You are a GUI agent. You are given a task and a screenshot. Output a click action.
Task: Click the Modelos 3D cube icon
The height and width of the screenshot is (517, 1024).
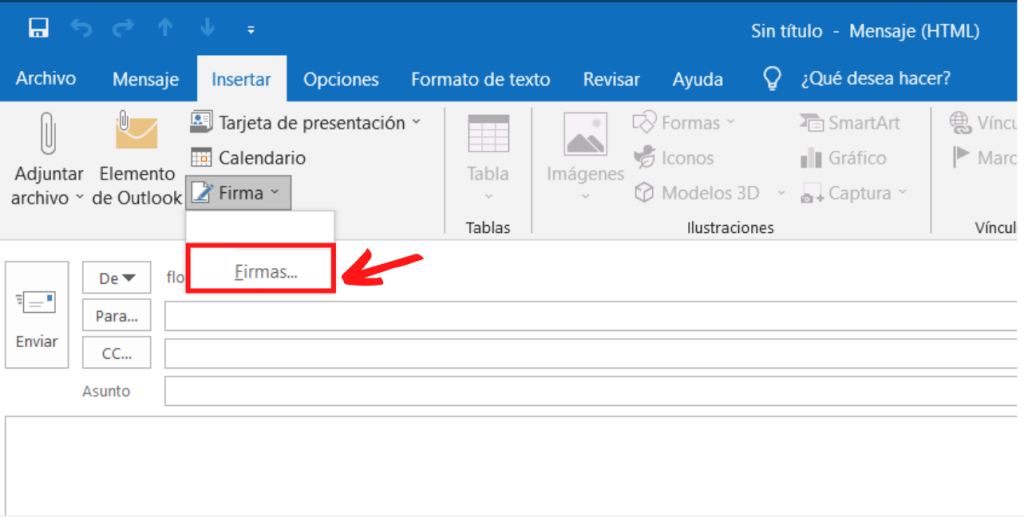tap(645, 192)
